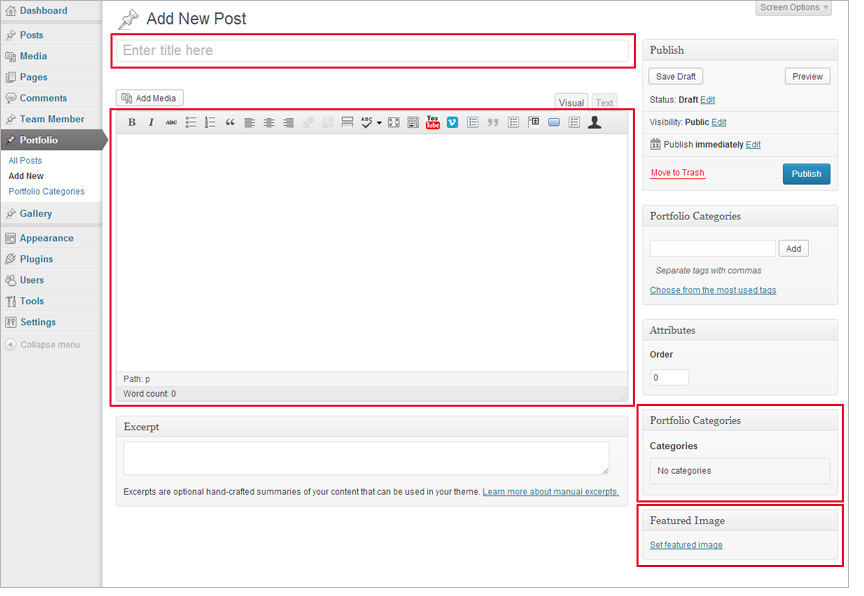This screenshot has height=596, width=864.
Task: Switch to the Text editor tab
Action: coord(604,103)
